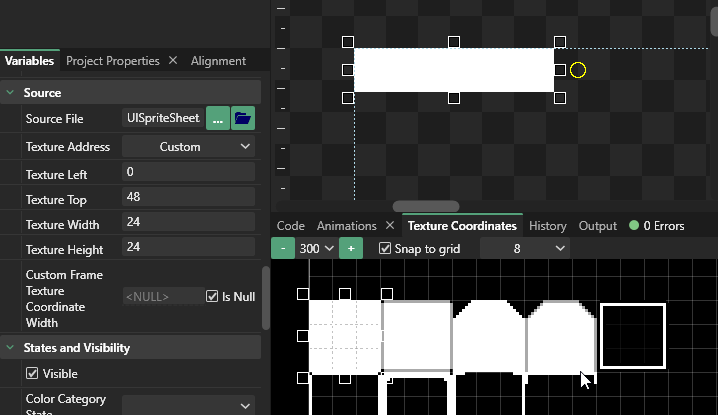Viewport: 718px width, 415px height.
Task: Switch to the Alignment tab
Action: coord(218,61)
